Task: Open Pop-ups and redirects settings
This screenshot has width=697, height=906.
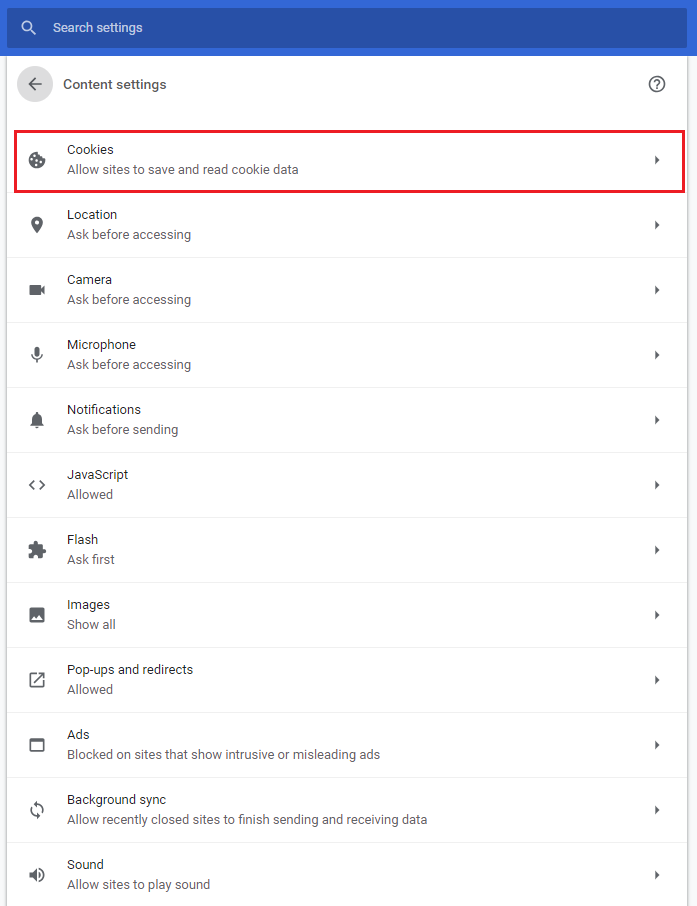Action: coord(347,680)
